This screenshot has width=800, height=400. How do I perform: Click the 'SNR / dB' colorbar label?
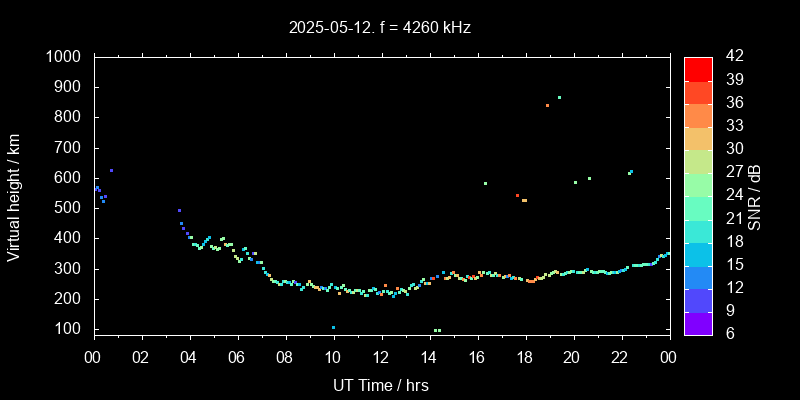(x=755, y=195)
